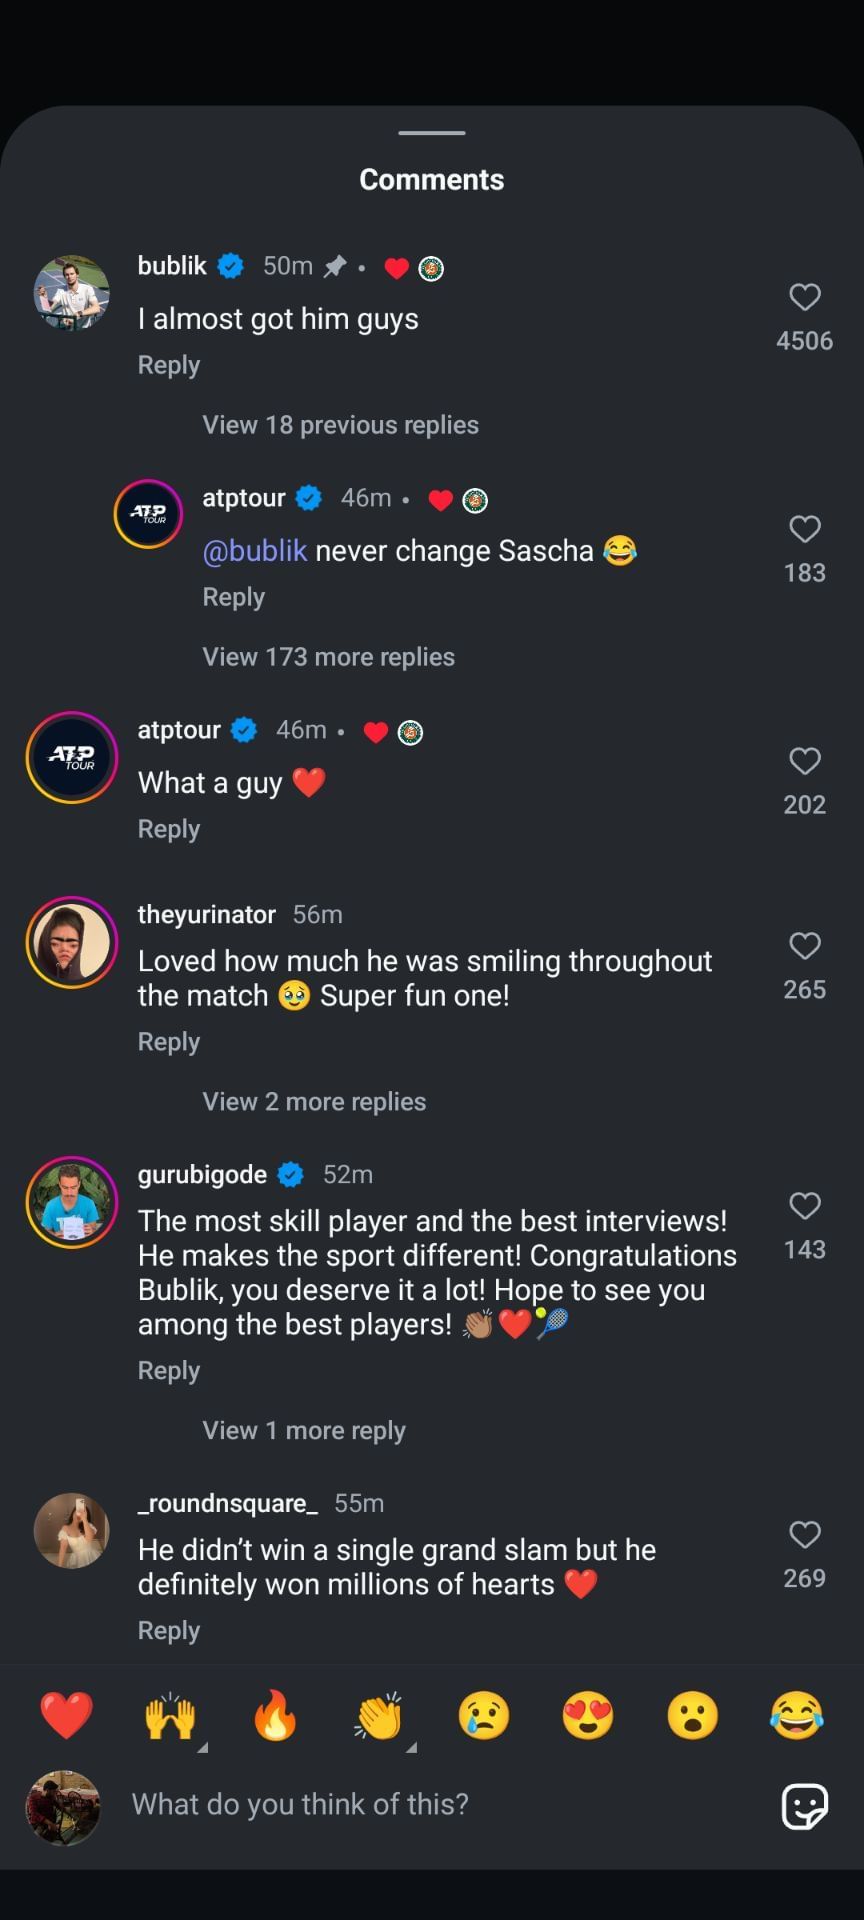This screenshot has height=1920, width=864.
Task: Open the sticker/GIF picker icon
Action: pyautogui.click(x=804, y=1806)
